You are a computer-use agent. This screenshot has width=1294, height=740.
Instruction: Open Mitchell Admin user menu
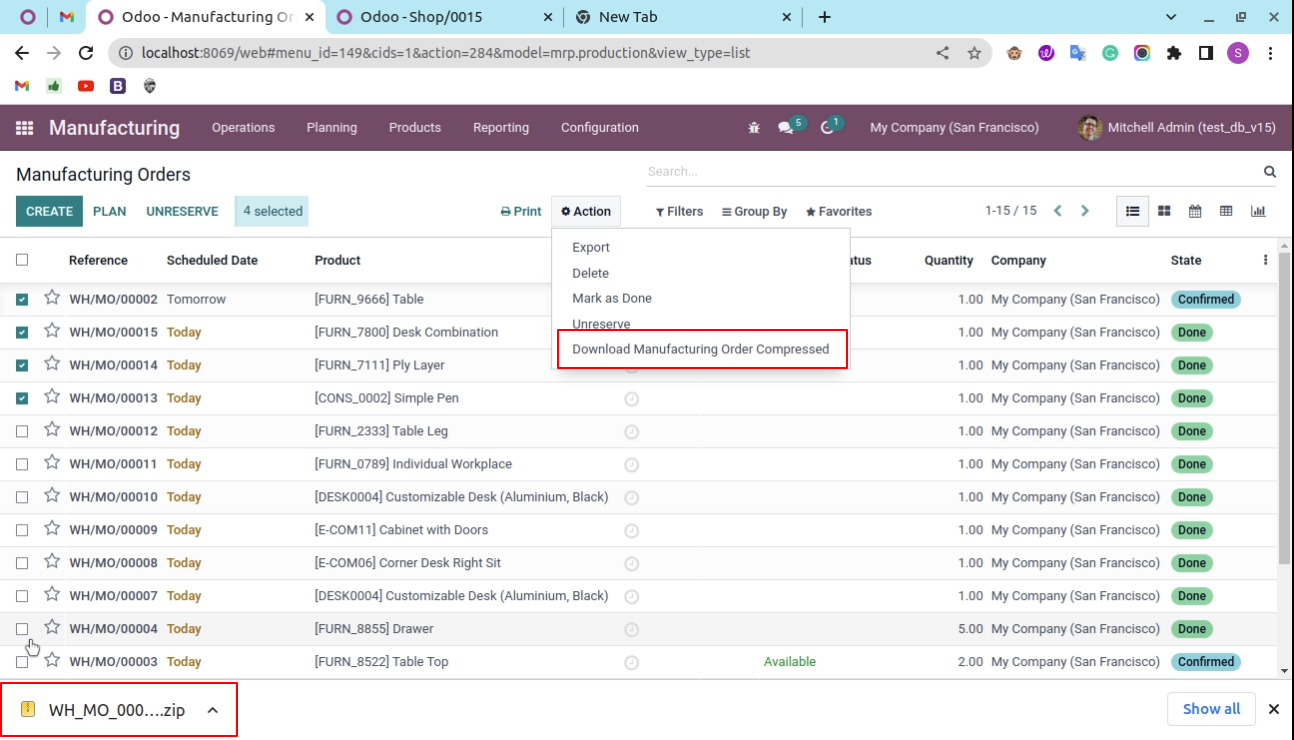(1177, 128)
